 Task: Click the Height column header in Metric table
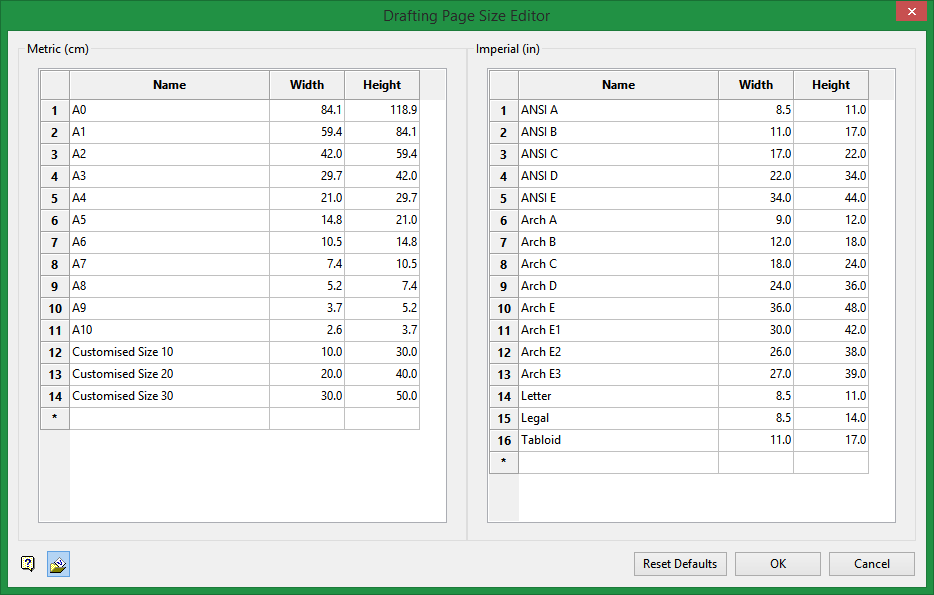click(381, 85)
